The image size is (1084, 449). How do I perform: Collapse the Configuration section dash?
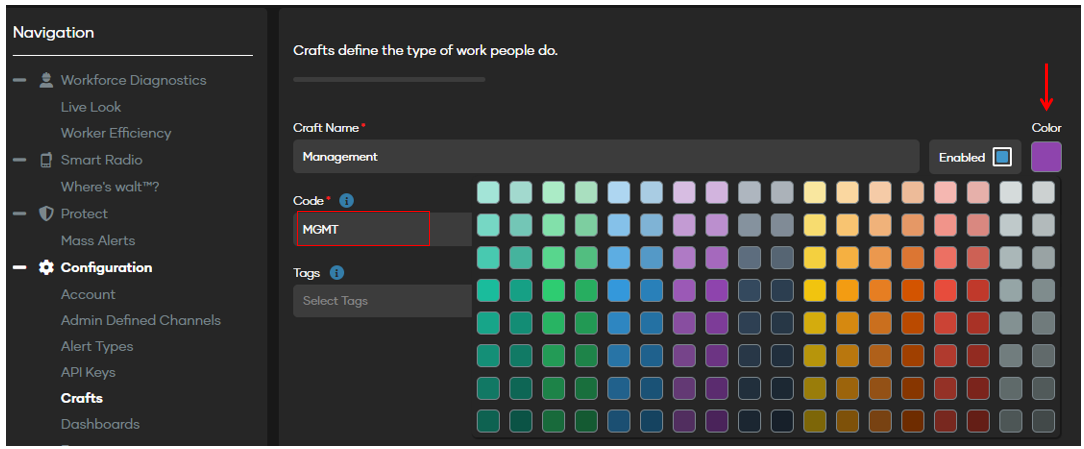[19, 268]
